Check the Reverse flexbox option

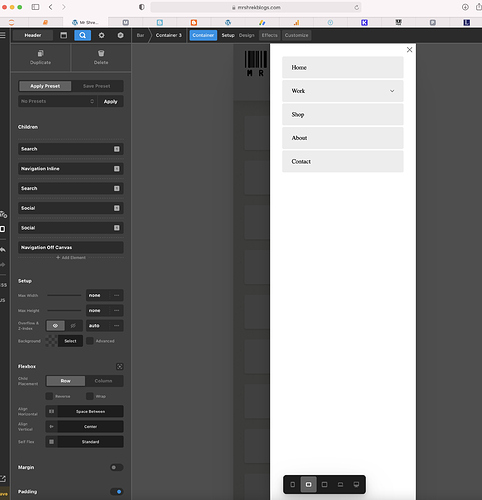(49, 396)
